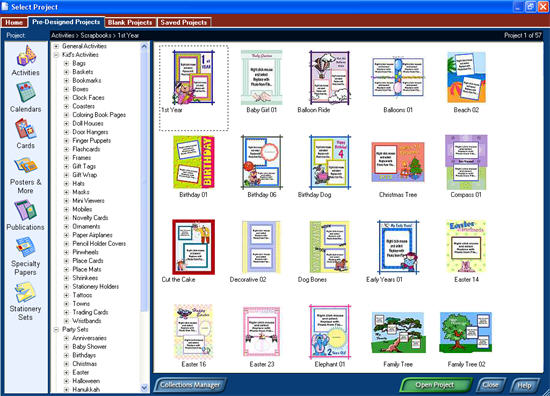This screenshot has width=550, height=396.
Task: Click the tree scrollbar down arrow
Action: pos(144,388)
